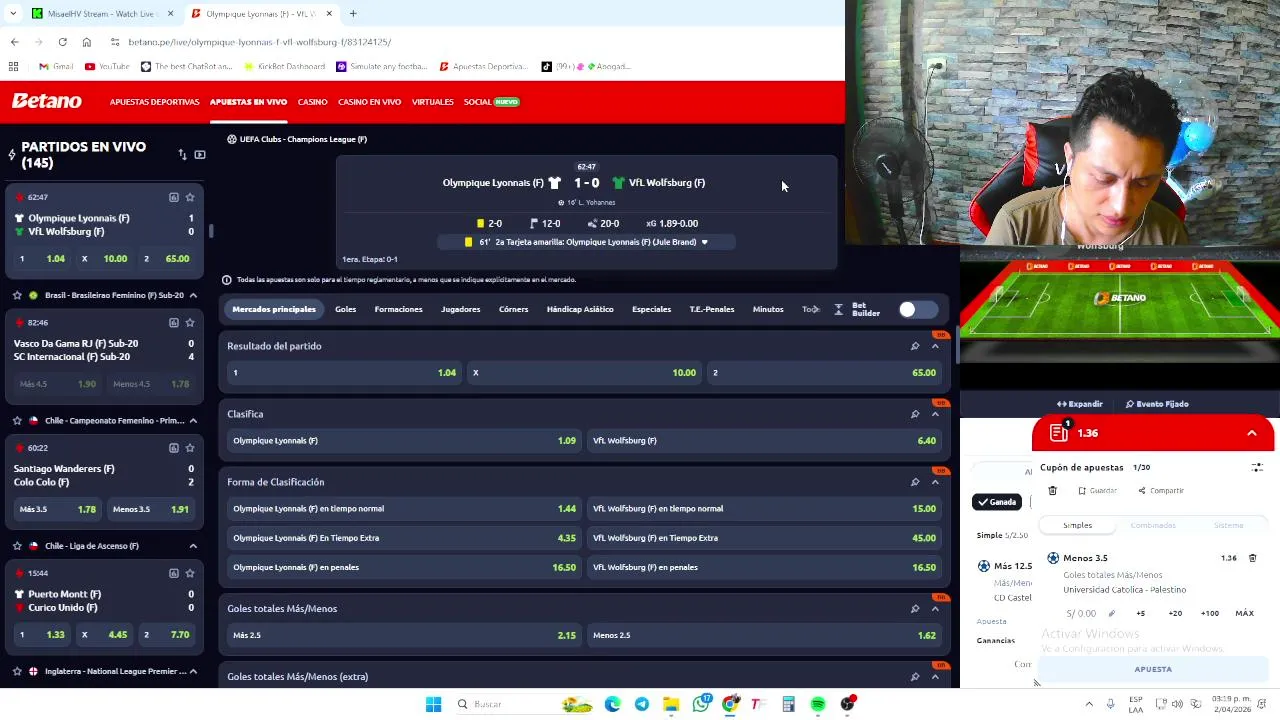Open bet slip settings sliders icon
1280x720 pixels.
(1257, 467)
